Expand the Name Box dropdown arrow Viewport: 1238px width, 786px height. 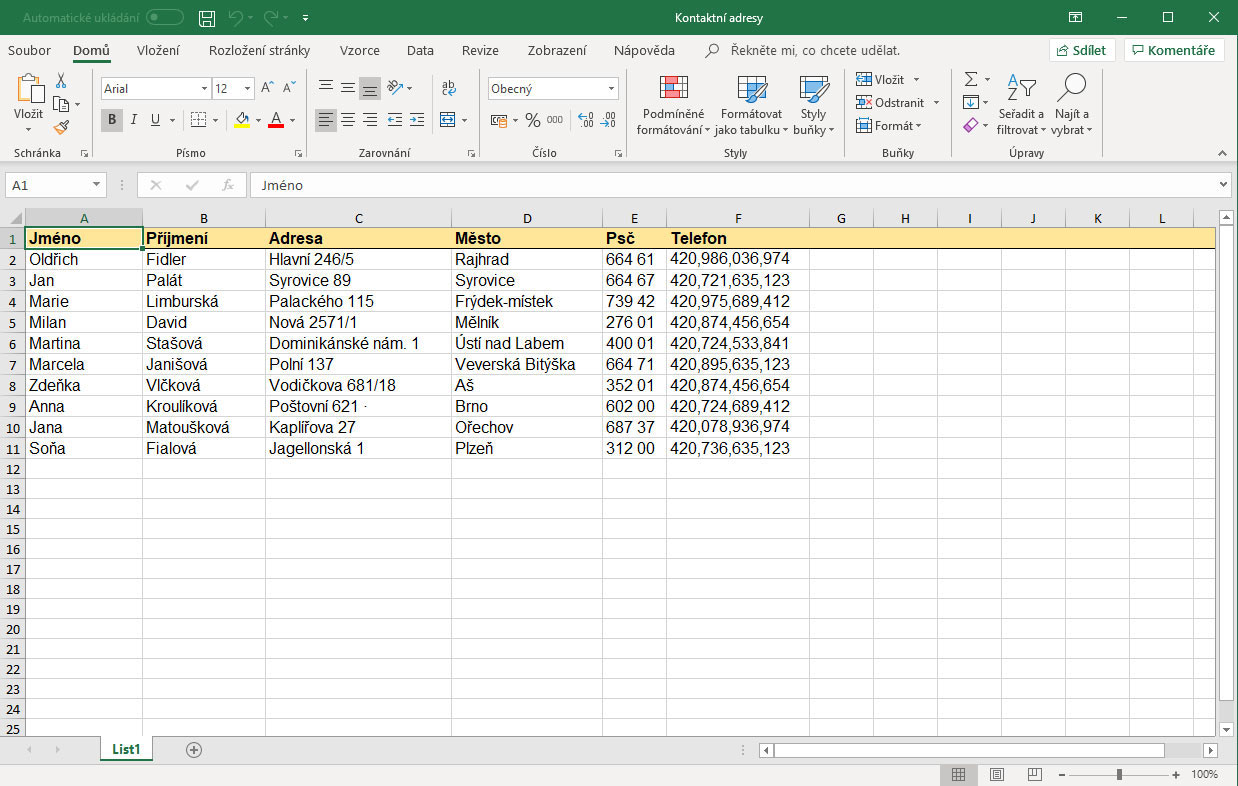point(96,185)
